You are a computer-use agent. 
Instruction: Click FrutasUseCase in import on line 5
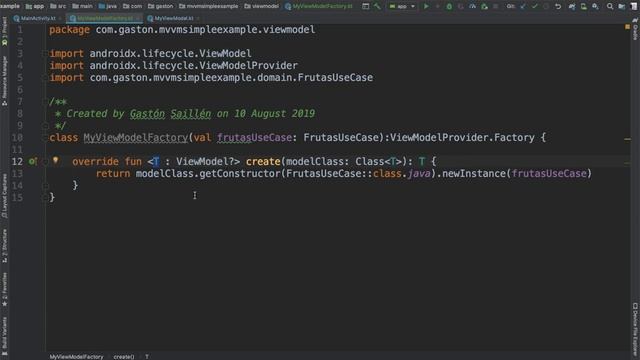click(335, 78)
